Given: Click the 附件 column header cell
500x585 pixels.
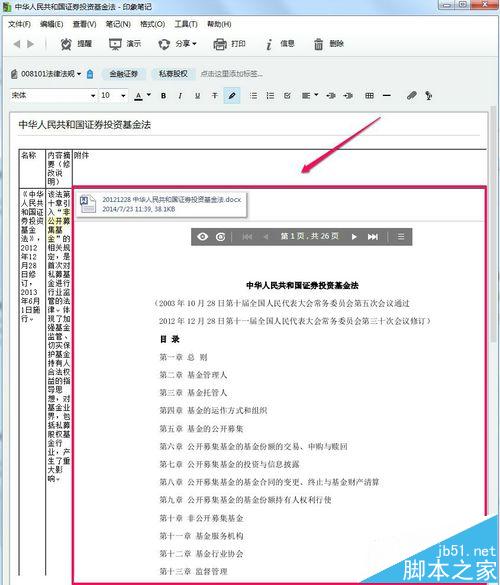Looking at the screenshot, I should point(279,168).
